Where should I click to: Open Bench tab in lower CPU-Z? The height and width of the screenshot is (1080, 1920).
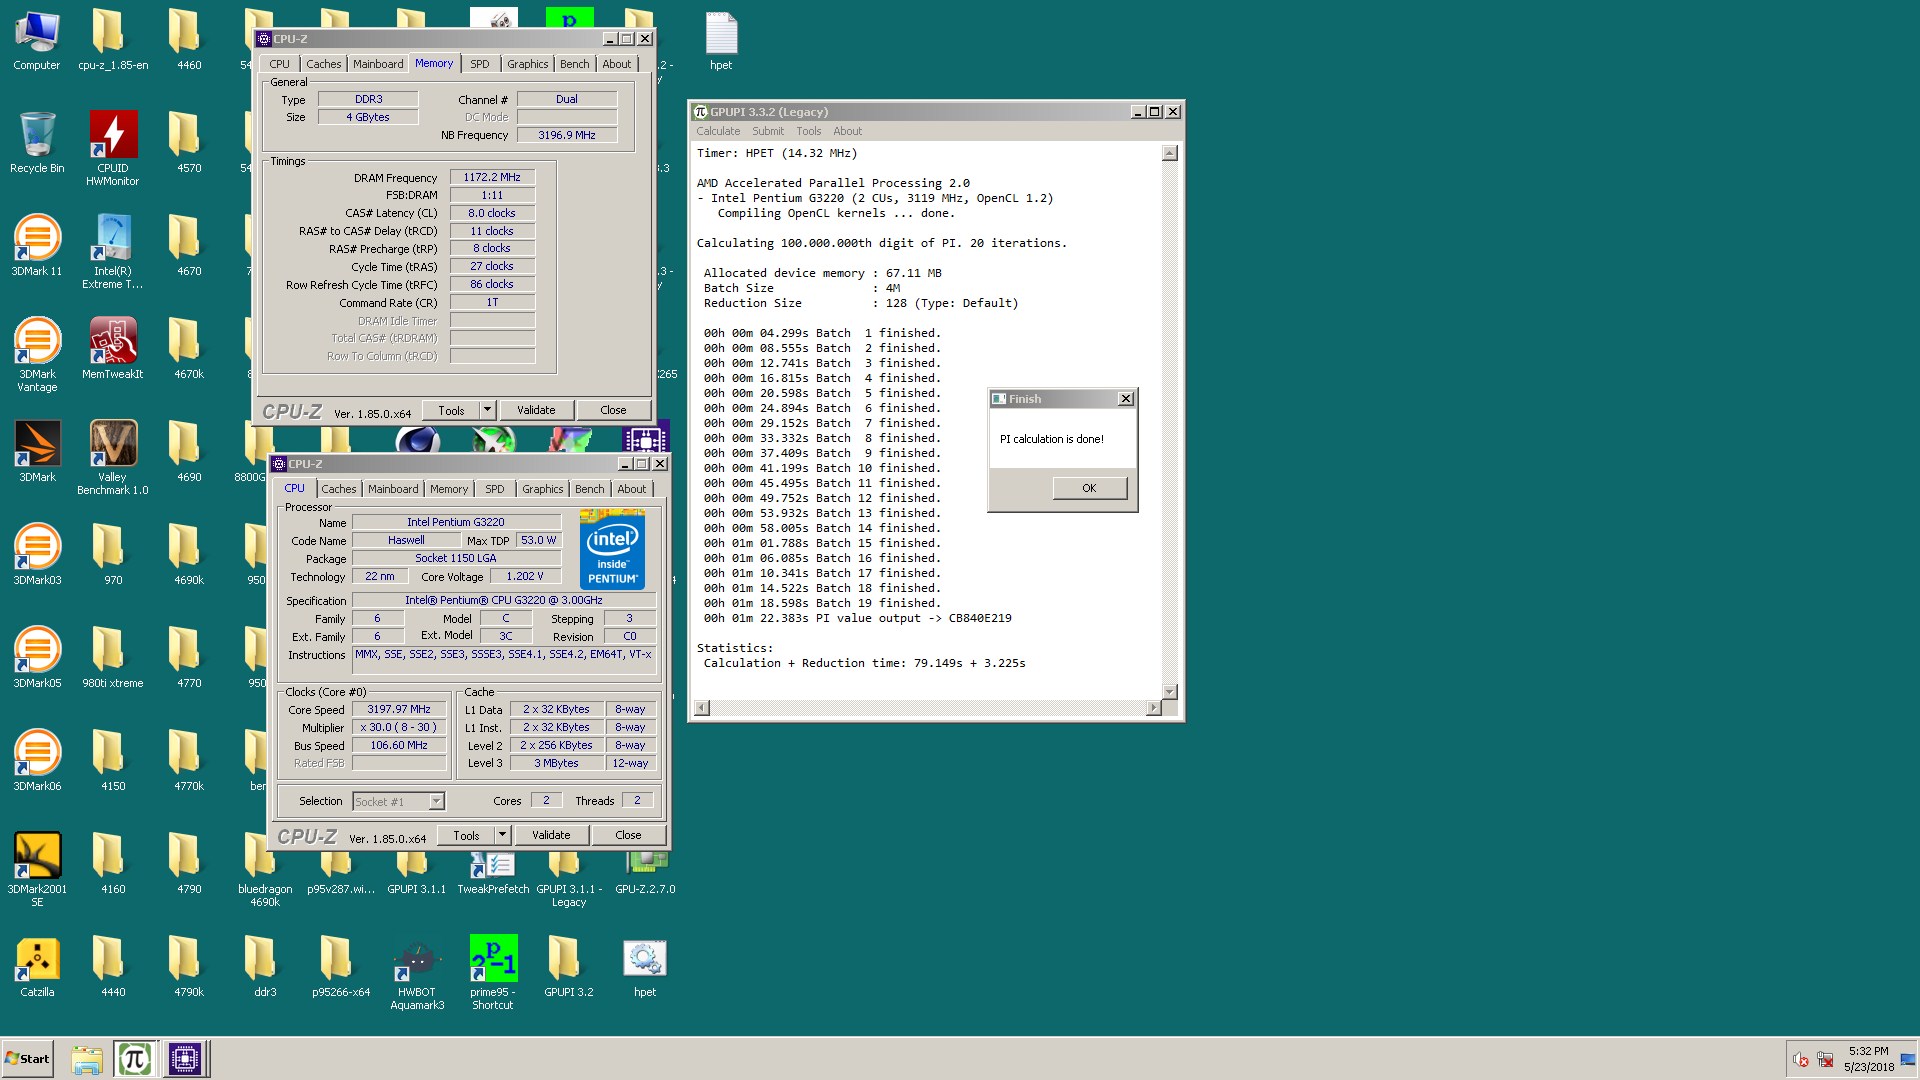pos(589,489)
